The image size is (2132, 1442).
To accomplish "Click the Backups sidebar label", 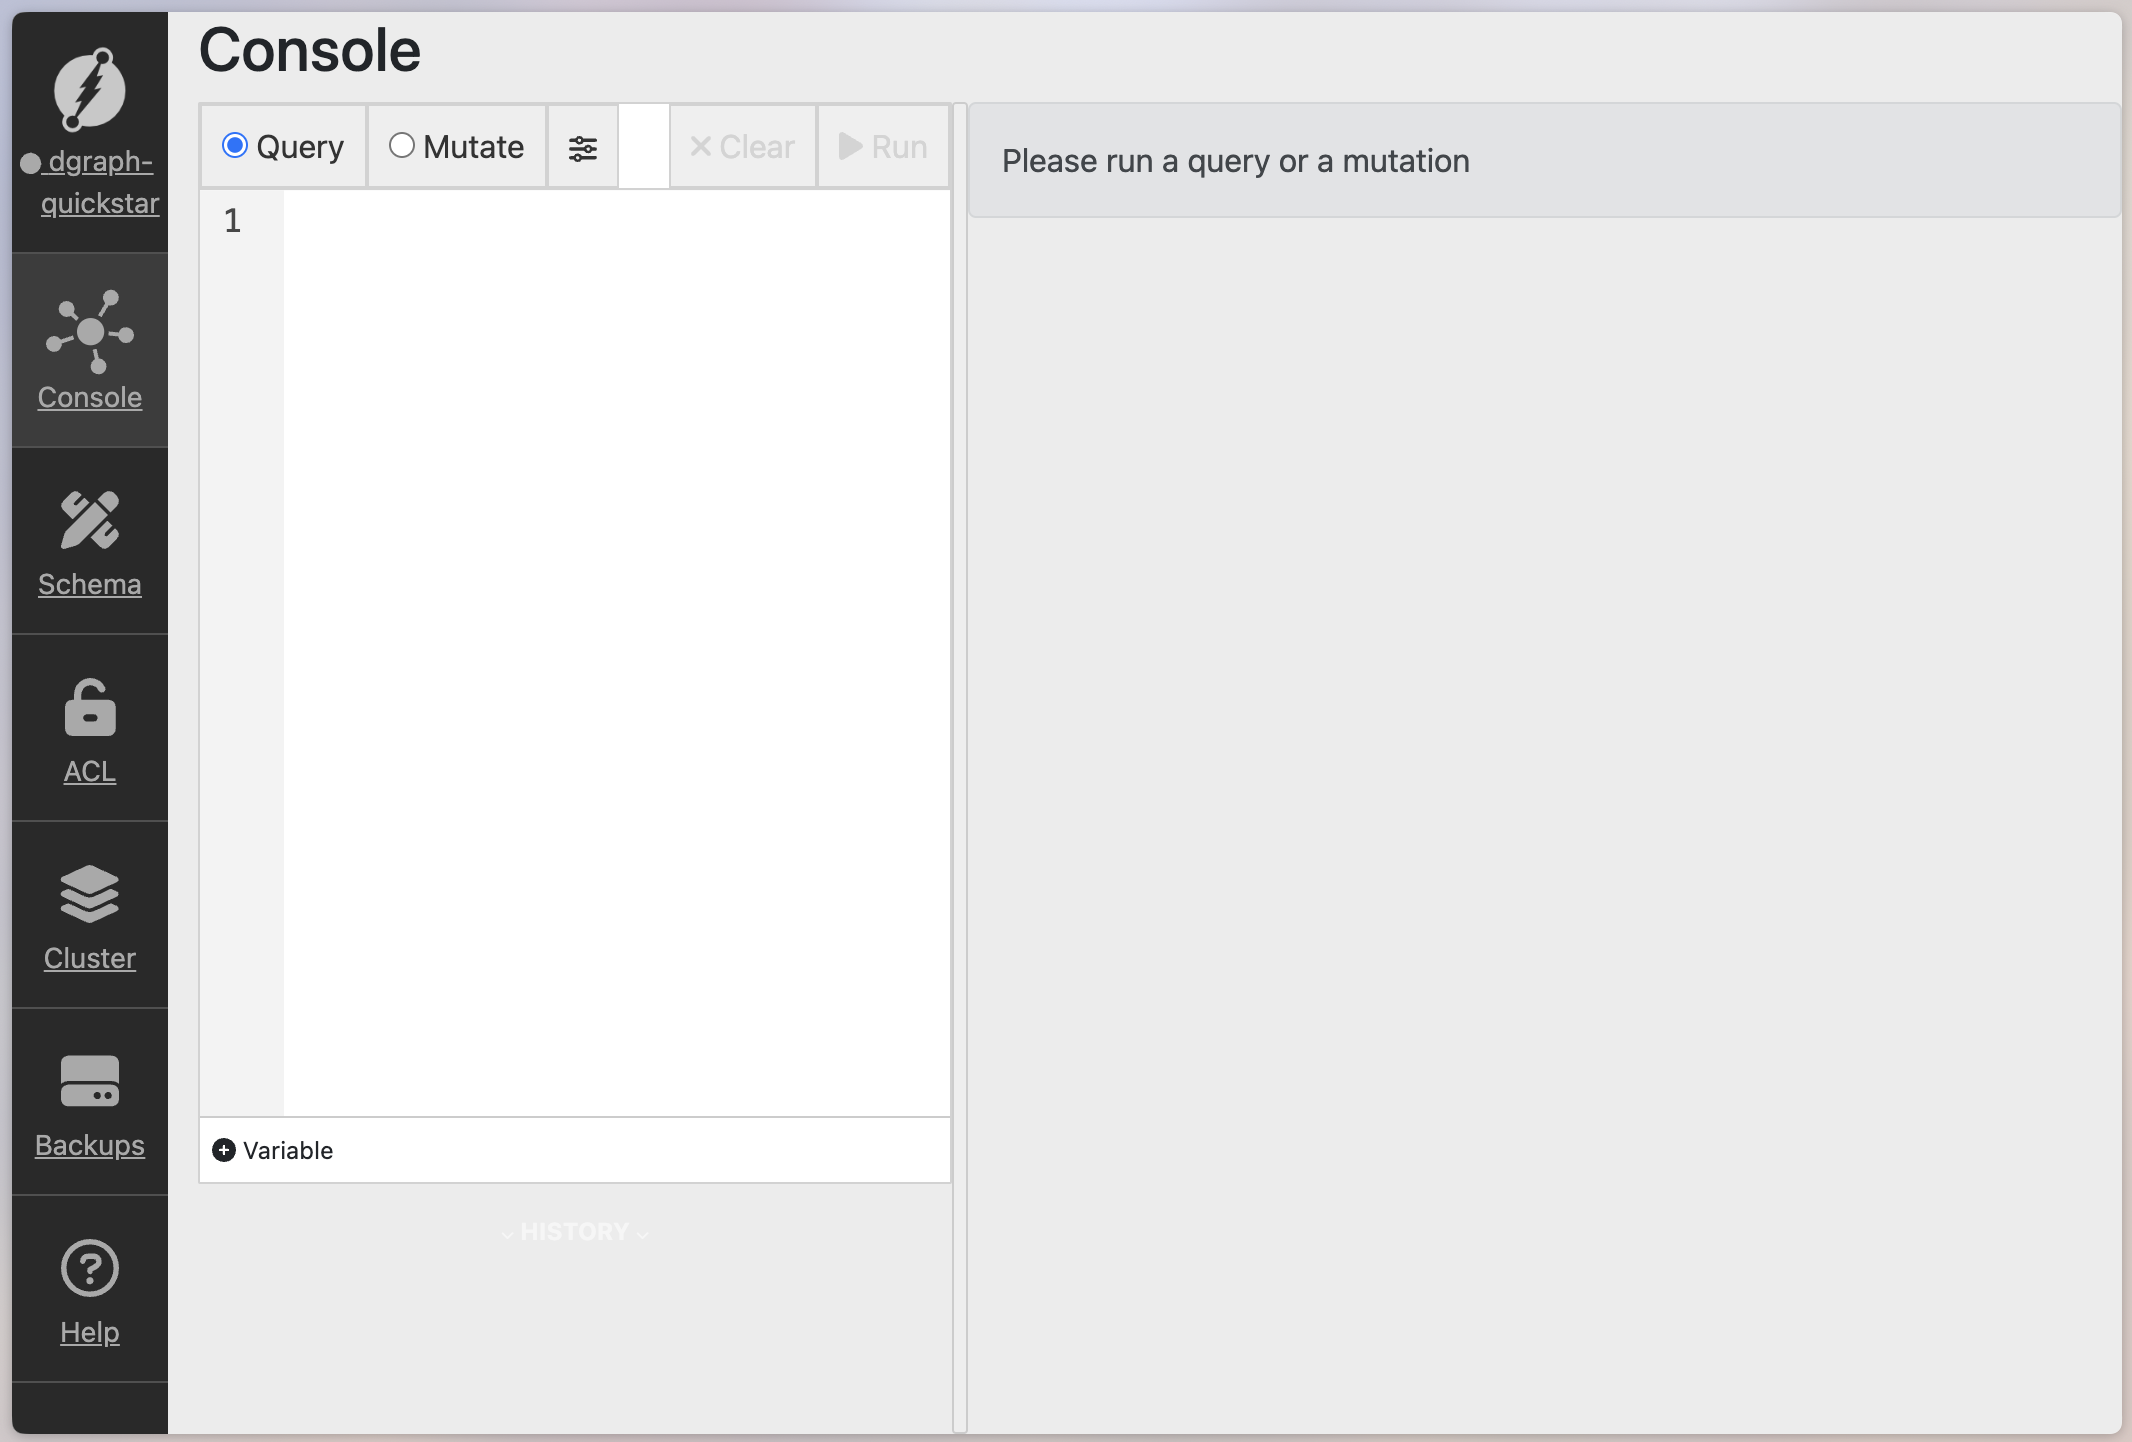I will [90, 1145].
